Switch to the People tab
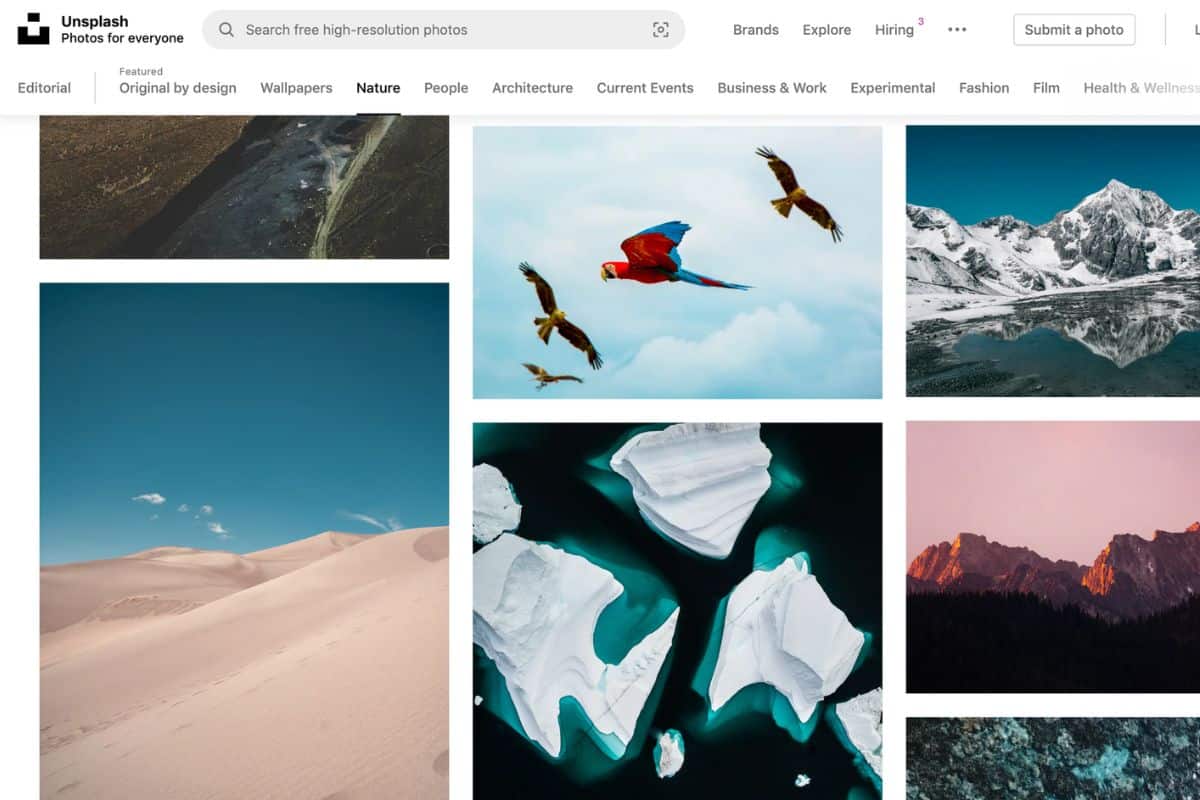This screenshot has height=800, width=1200. click(x=446, y=88)
